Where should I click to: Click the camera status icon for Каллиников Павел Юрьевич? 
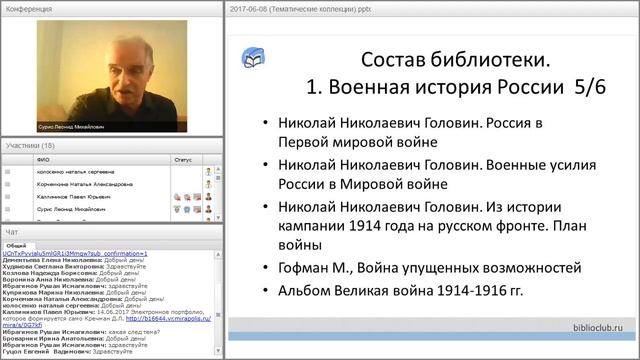pos(187,197)
